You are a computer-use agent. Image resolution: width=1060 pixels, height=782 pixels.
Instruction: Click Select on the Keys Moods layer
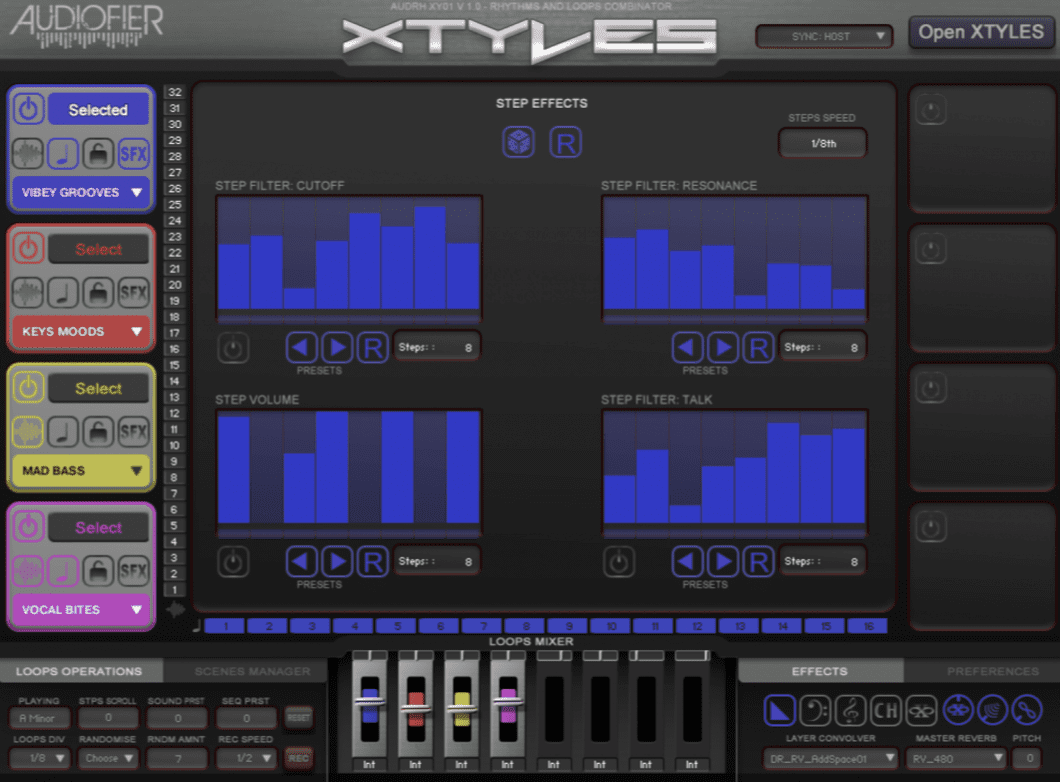coord(98,249)
